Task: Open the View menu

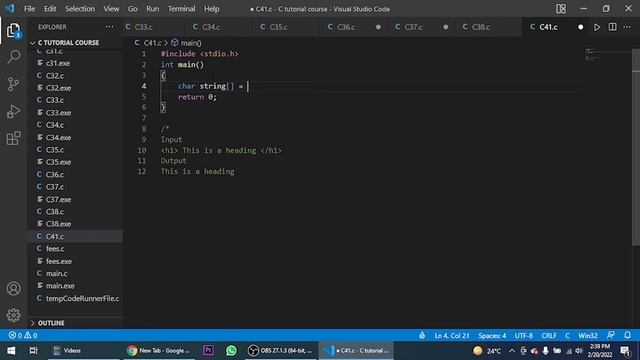Action: coord(111,9)
